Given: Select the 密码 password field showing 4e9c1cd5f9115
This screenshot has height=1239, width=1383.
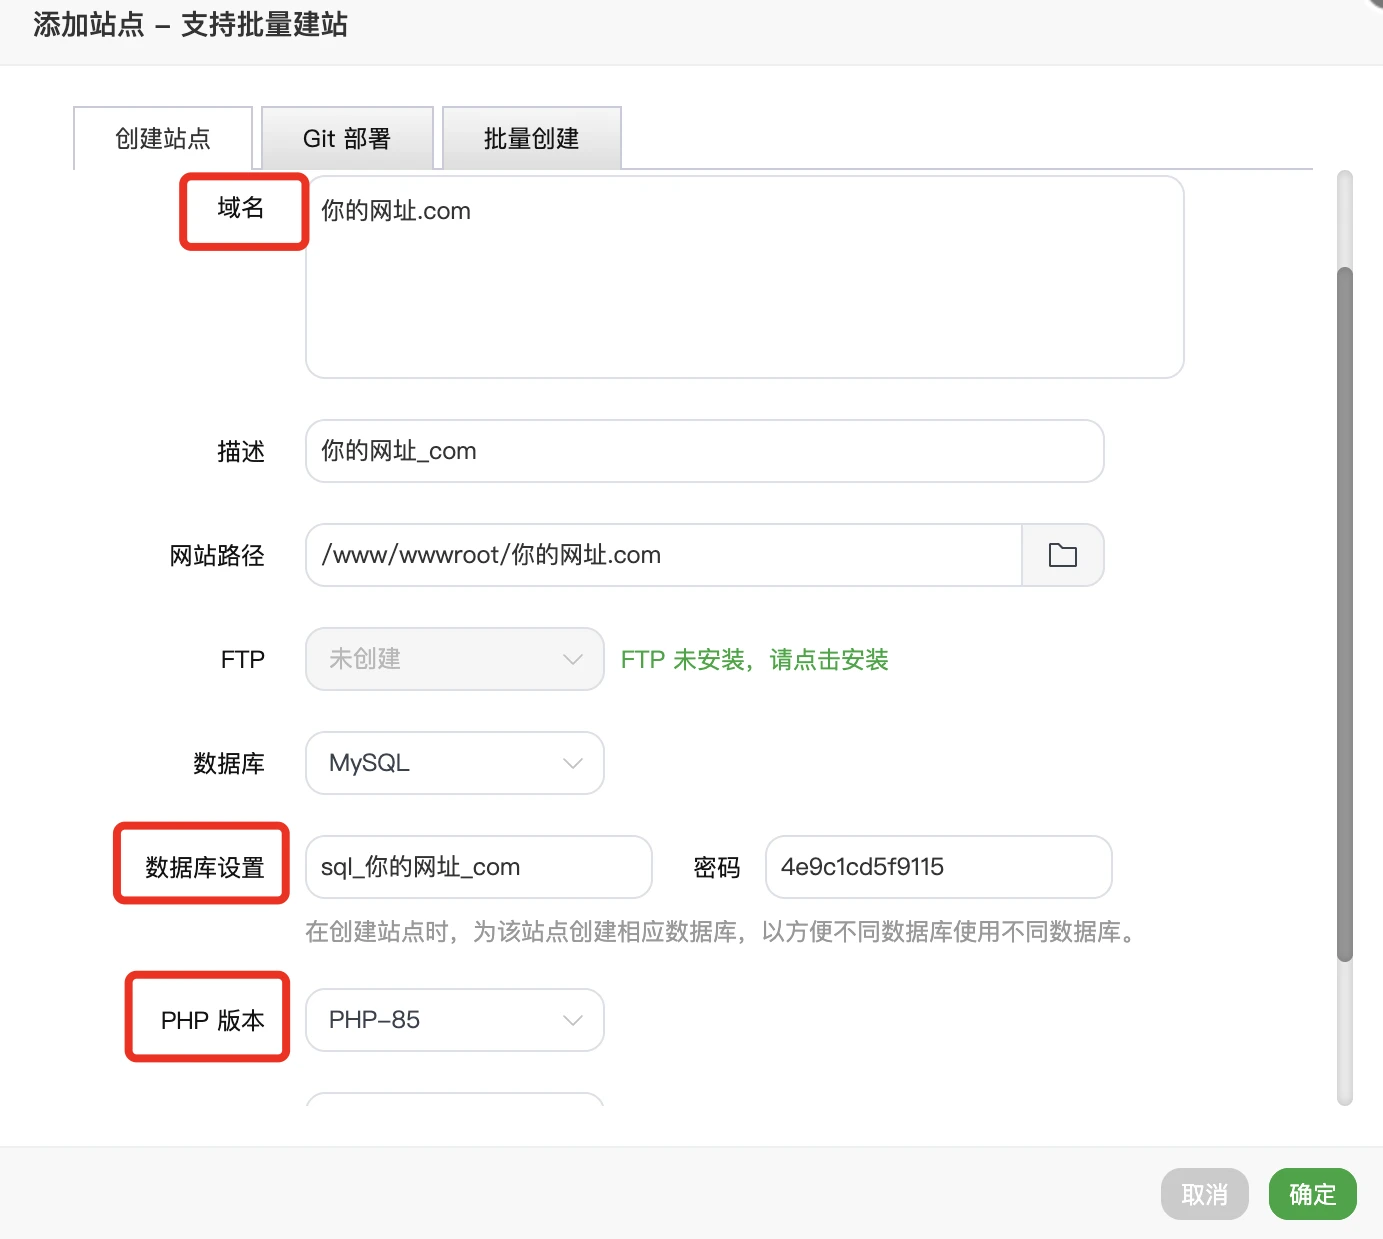Looking at the screenshot, I should tap(937, 867).
